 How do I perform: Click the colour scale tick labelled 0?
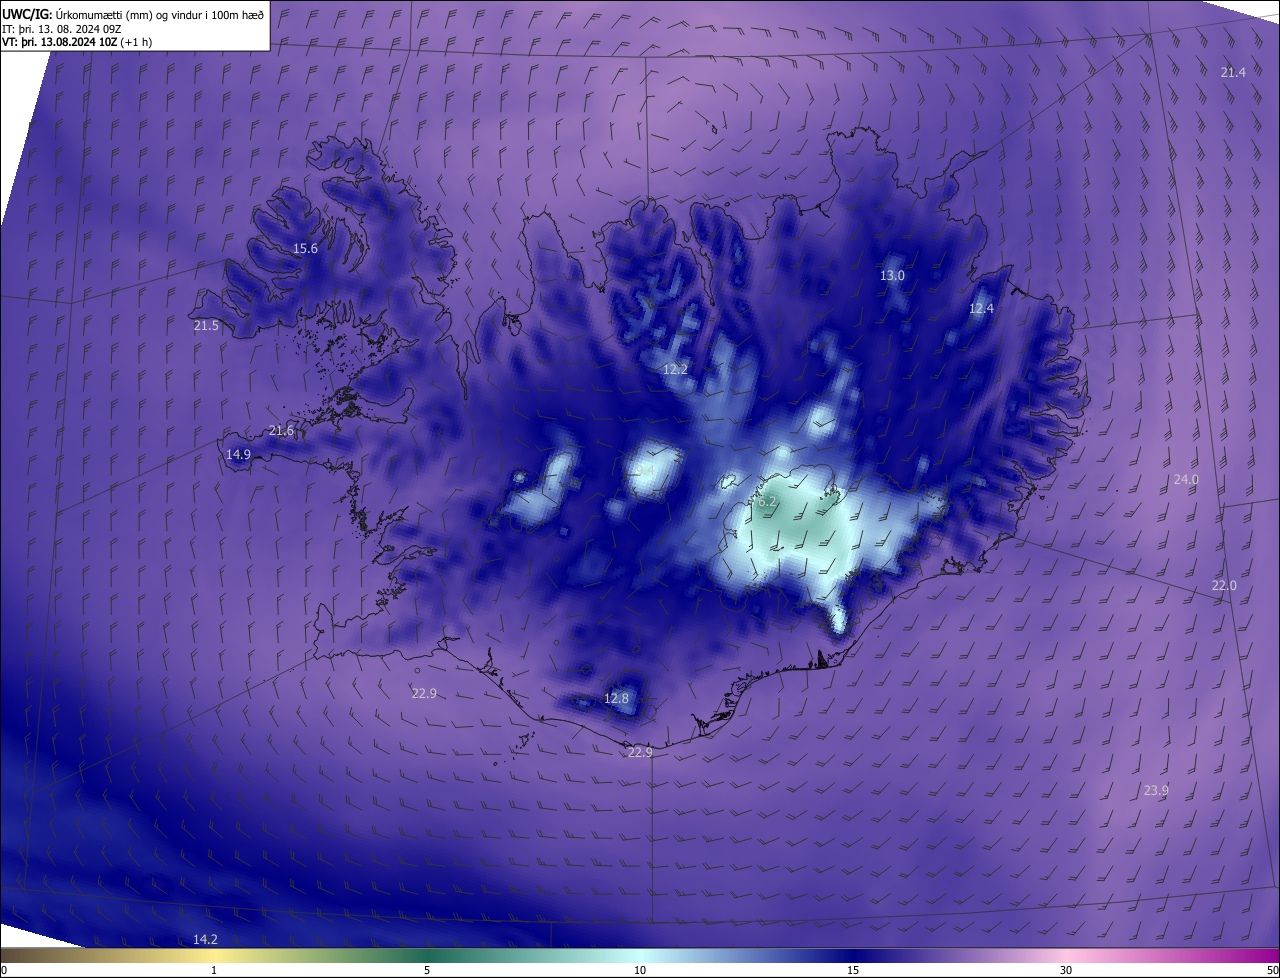tap(4, 970)
